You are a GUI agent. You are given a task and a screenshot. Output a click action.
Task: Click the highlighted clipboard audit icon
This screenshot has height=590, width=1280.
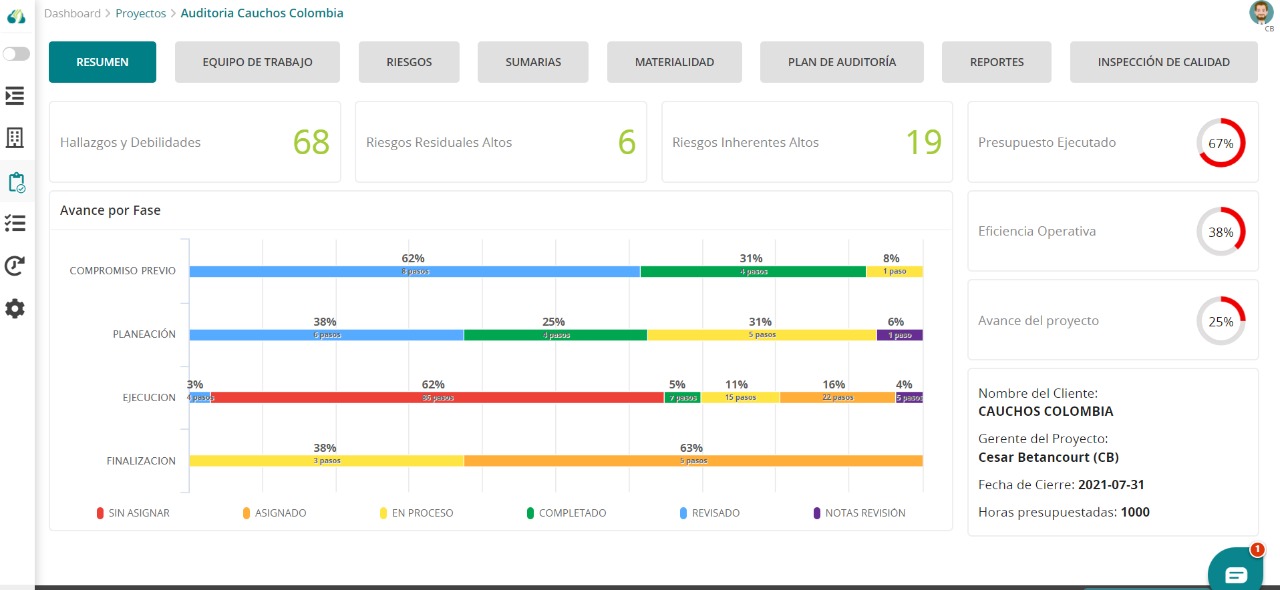click(14, 181)
